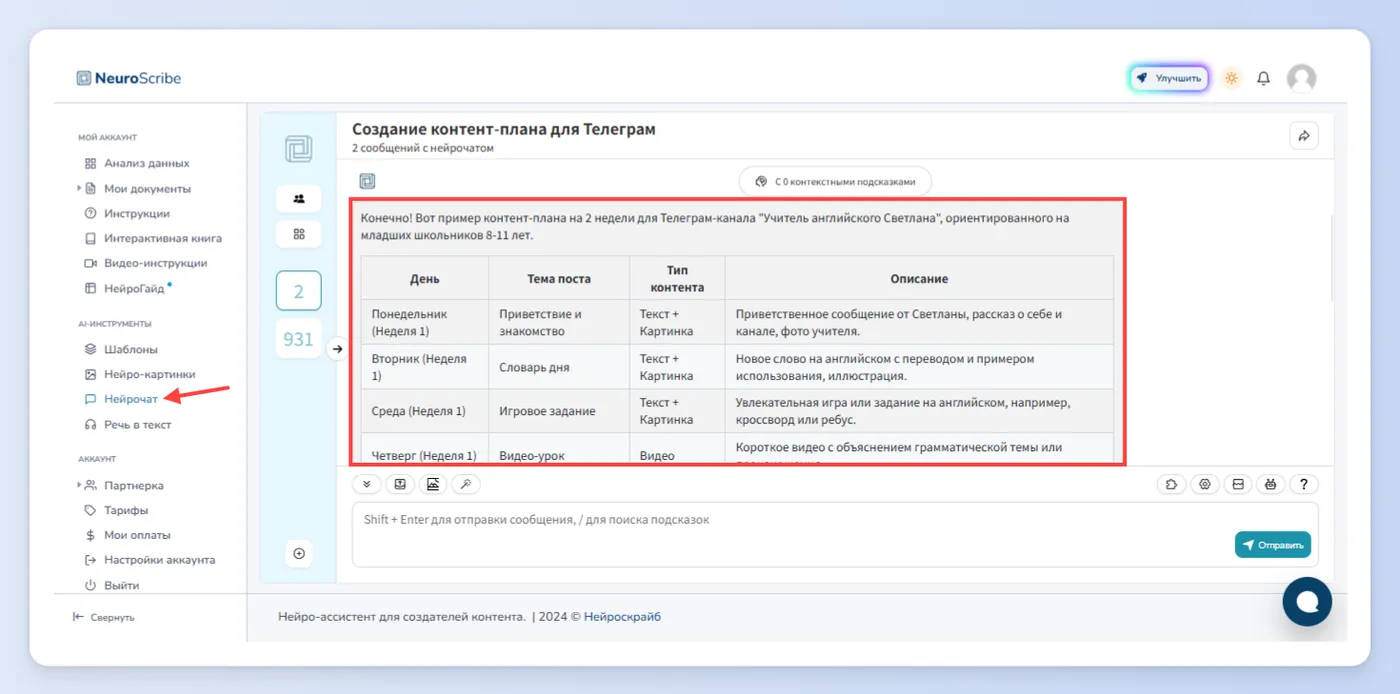Click the Улучшить upgrade button
This screenshot has height=694, width=1400.
click(x=1168, y=78)
